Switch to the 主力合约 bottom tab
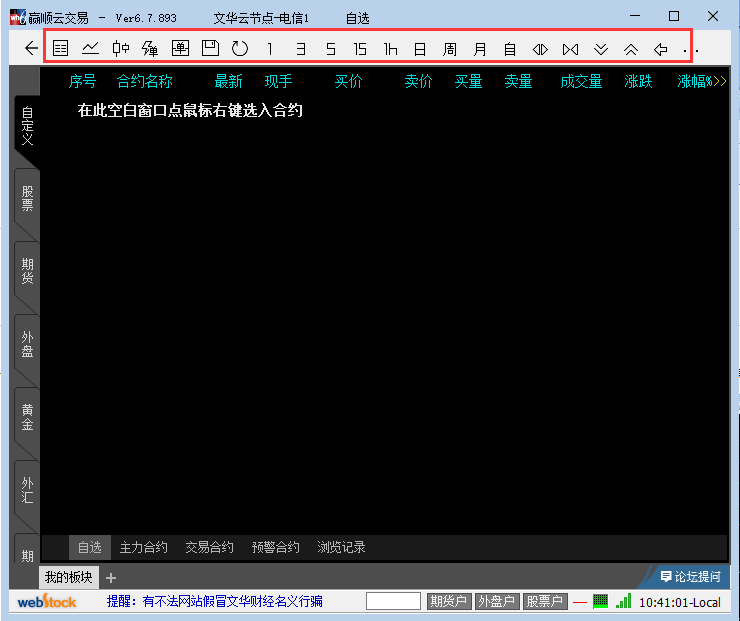Image resolution: width=740 pixels, height=621 pixels. [143, 547]
